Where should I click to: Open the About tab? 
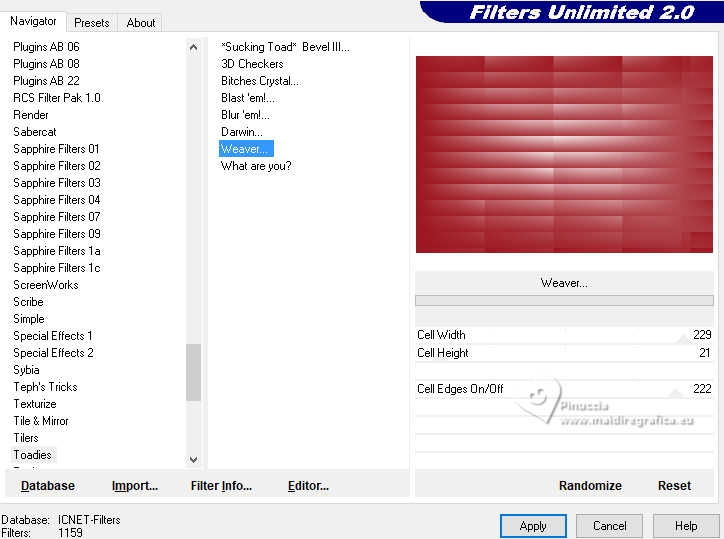coord(141,23)
